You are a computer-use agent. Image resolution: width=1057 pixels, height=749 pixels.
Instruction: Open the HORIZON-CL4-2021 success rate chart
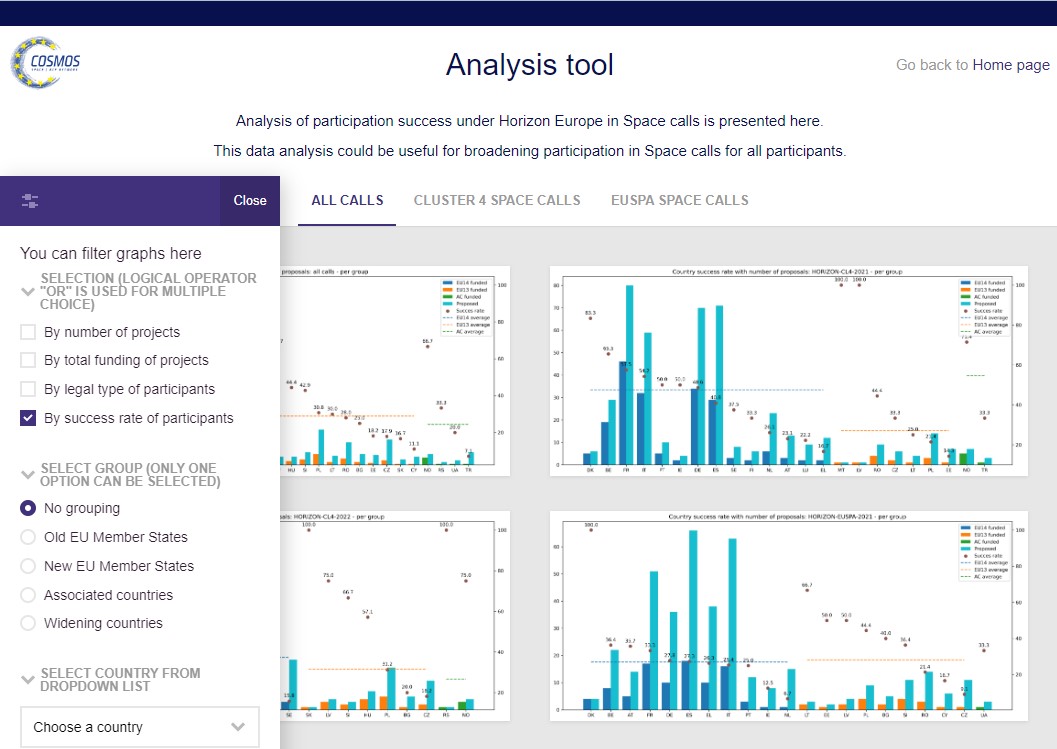(788, 370)
